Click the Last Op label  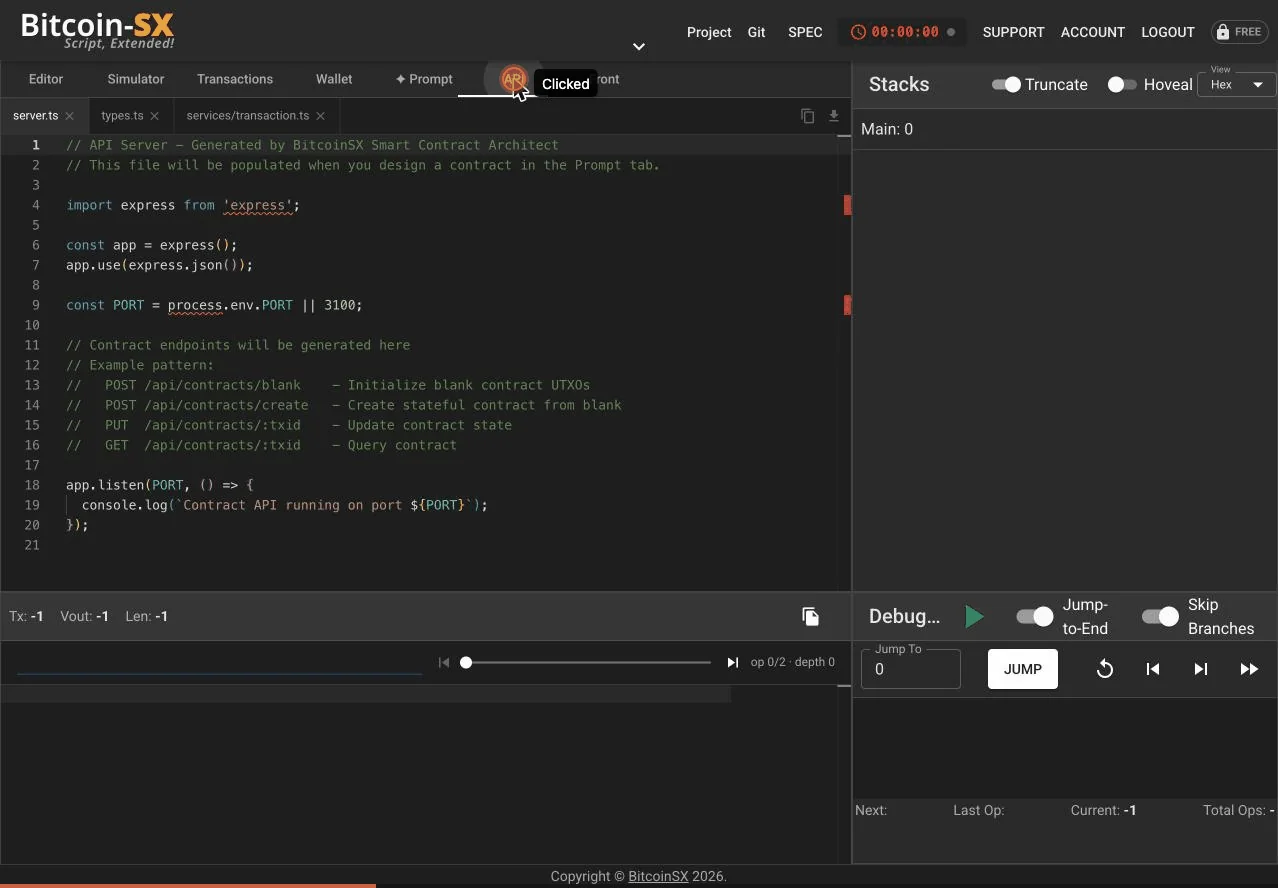[x=979, y=810]
